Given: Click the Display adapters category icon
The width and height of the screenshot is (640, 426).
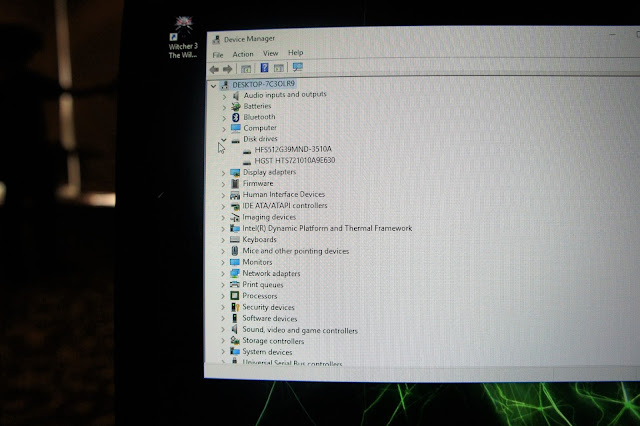Looking at the screenshot, I should (235, 173).
